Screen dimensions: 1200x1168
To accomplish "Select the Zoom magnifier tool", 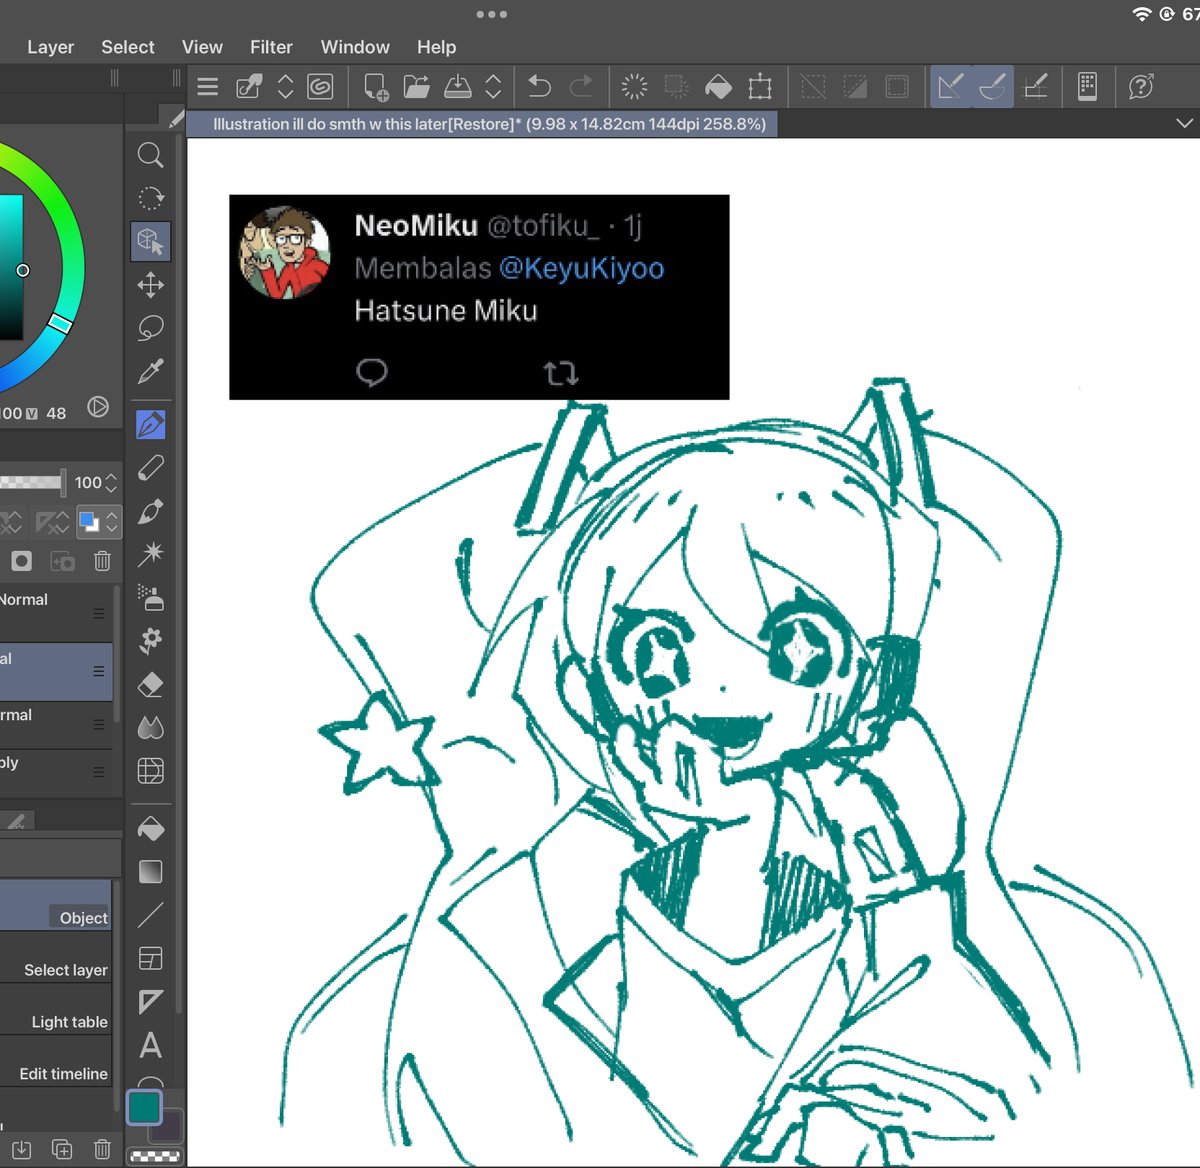I will pos(151,155).
